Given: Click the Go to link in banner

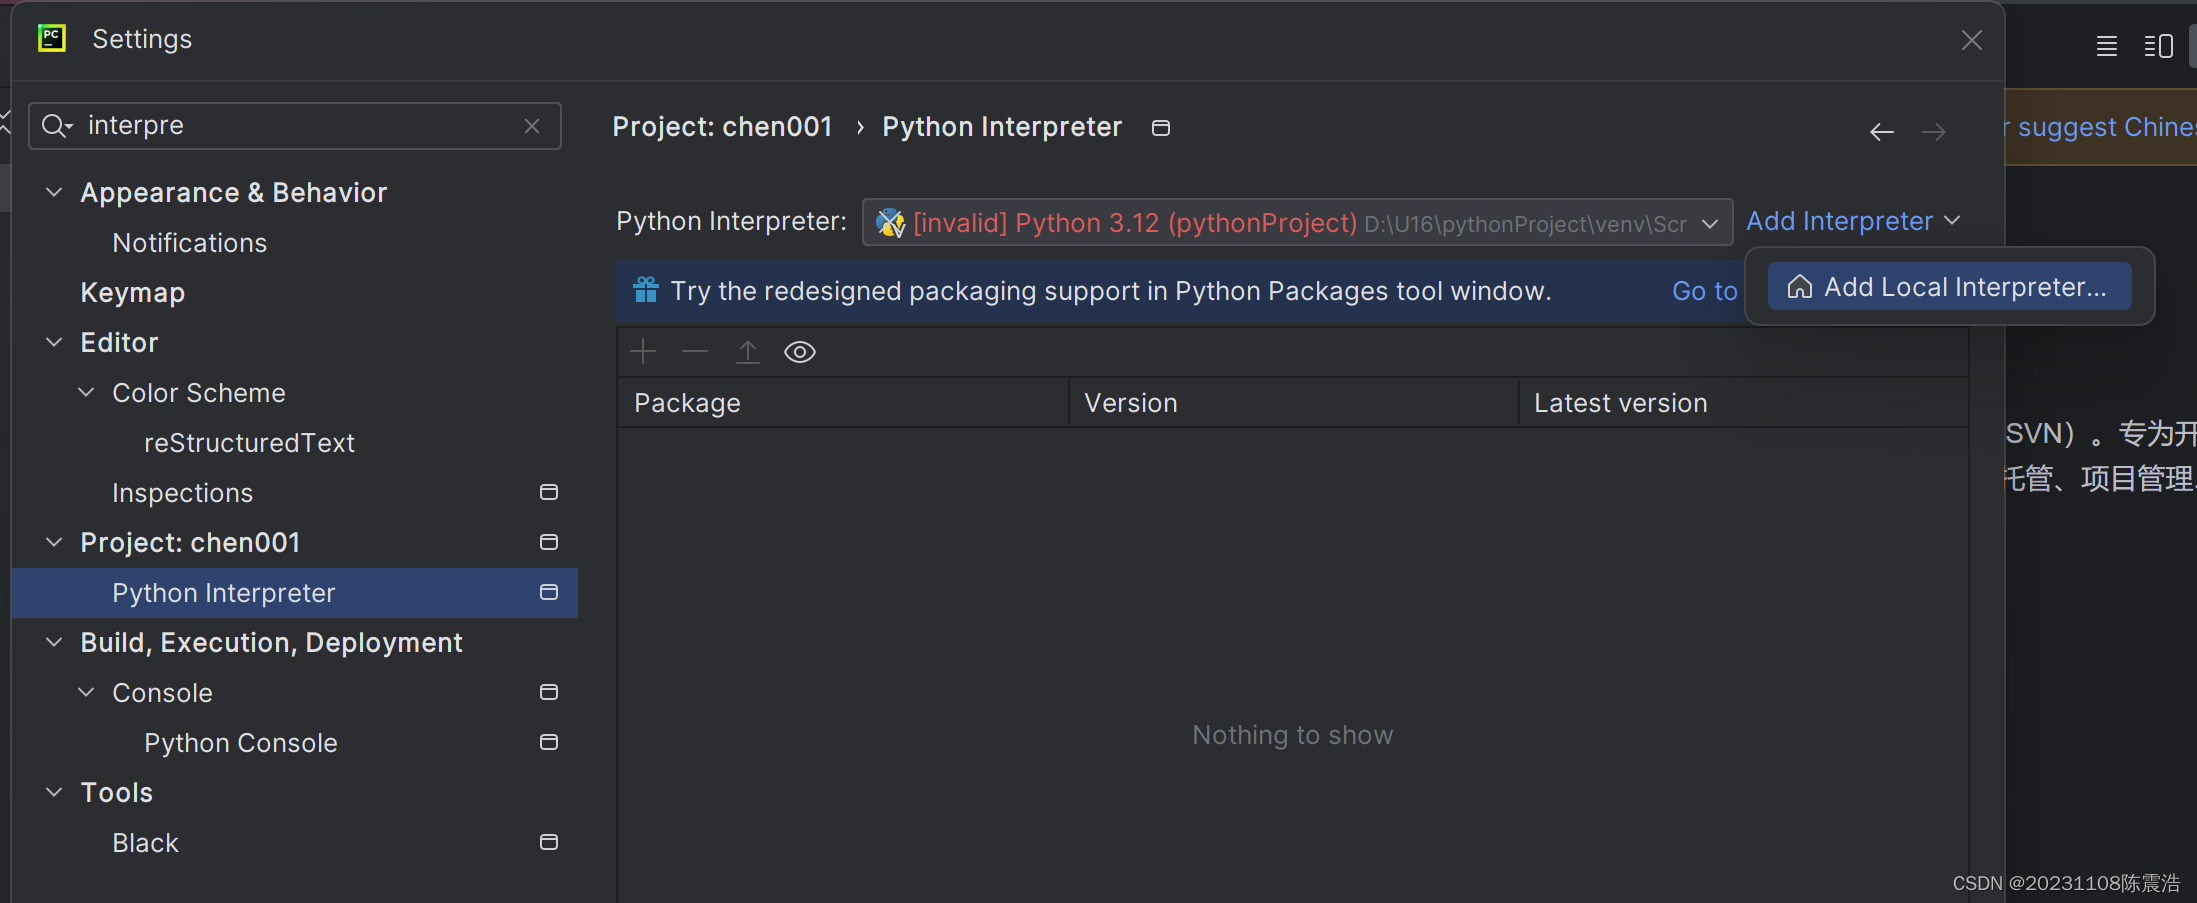Looking at the screenshot, I should tap(1704, 291).
